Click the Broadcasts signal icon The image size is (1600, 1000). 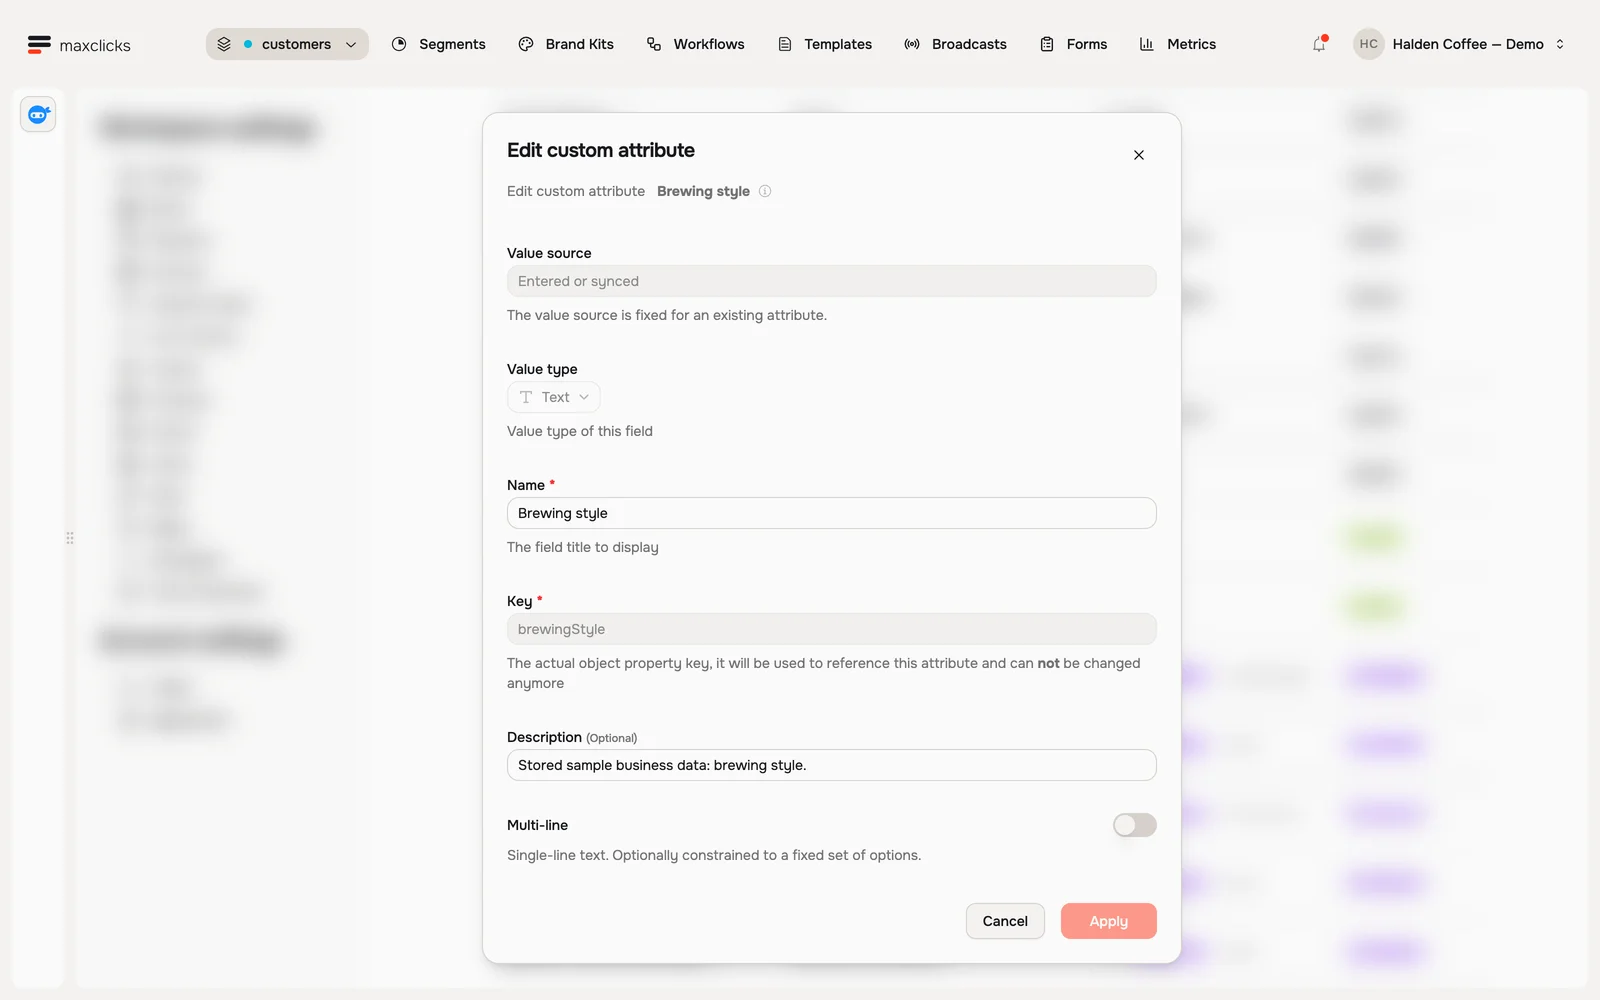click(912, 44)
